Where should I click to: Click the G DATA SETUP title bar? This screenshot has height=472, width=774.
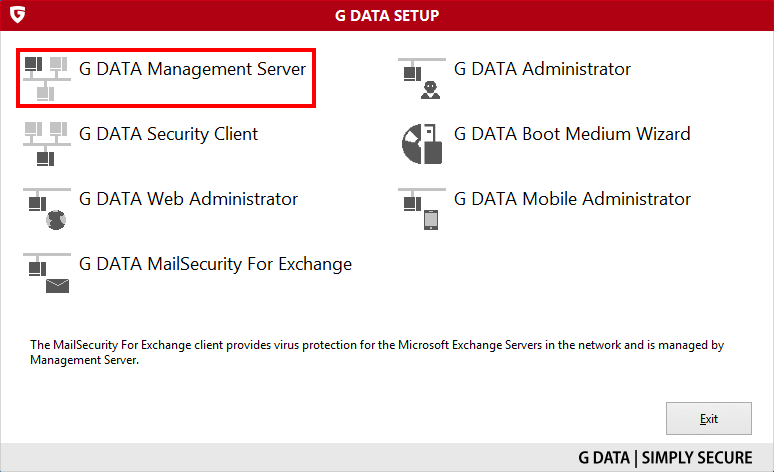pyautogui.click(x=387, y=15)
